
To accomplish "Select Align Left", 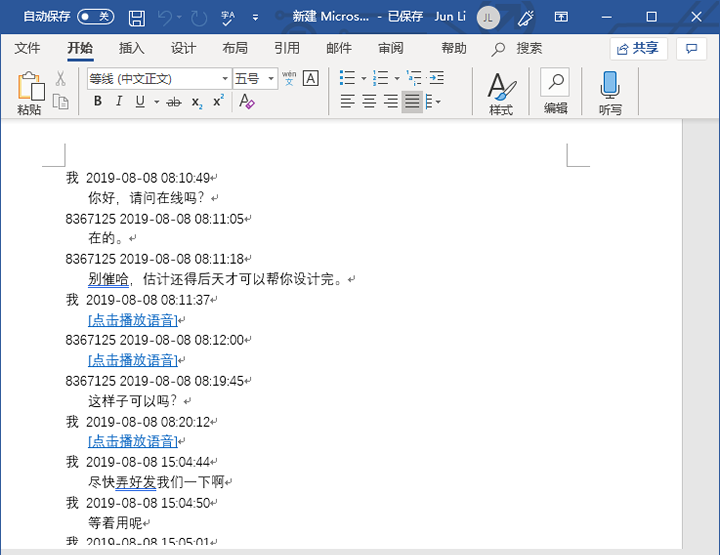I will pos(348,101).
